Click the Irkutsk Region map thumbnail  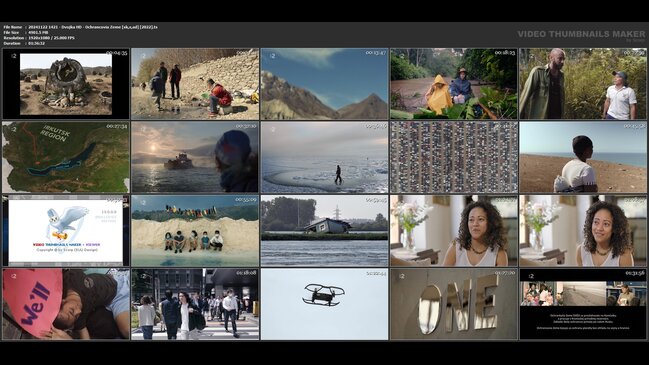click(66, 157)
